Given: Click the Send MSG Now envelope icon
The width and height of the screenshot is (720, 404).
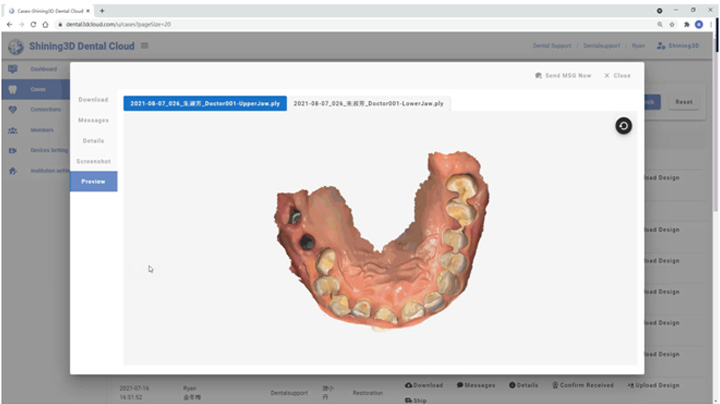Looking at the screenshot, I should [x=539, y=75].
